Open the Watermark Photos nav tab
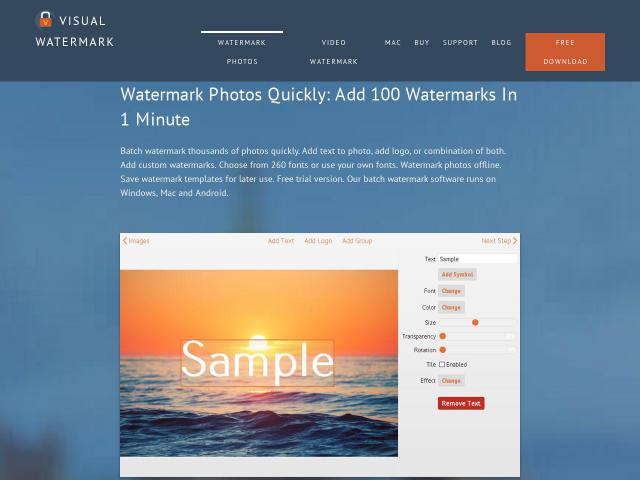Viewport: 640px width, 480px height. coord(242,52)
